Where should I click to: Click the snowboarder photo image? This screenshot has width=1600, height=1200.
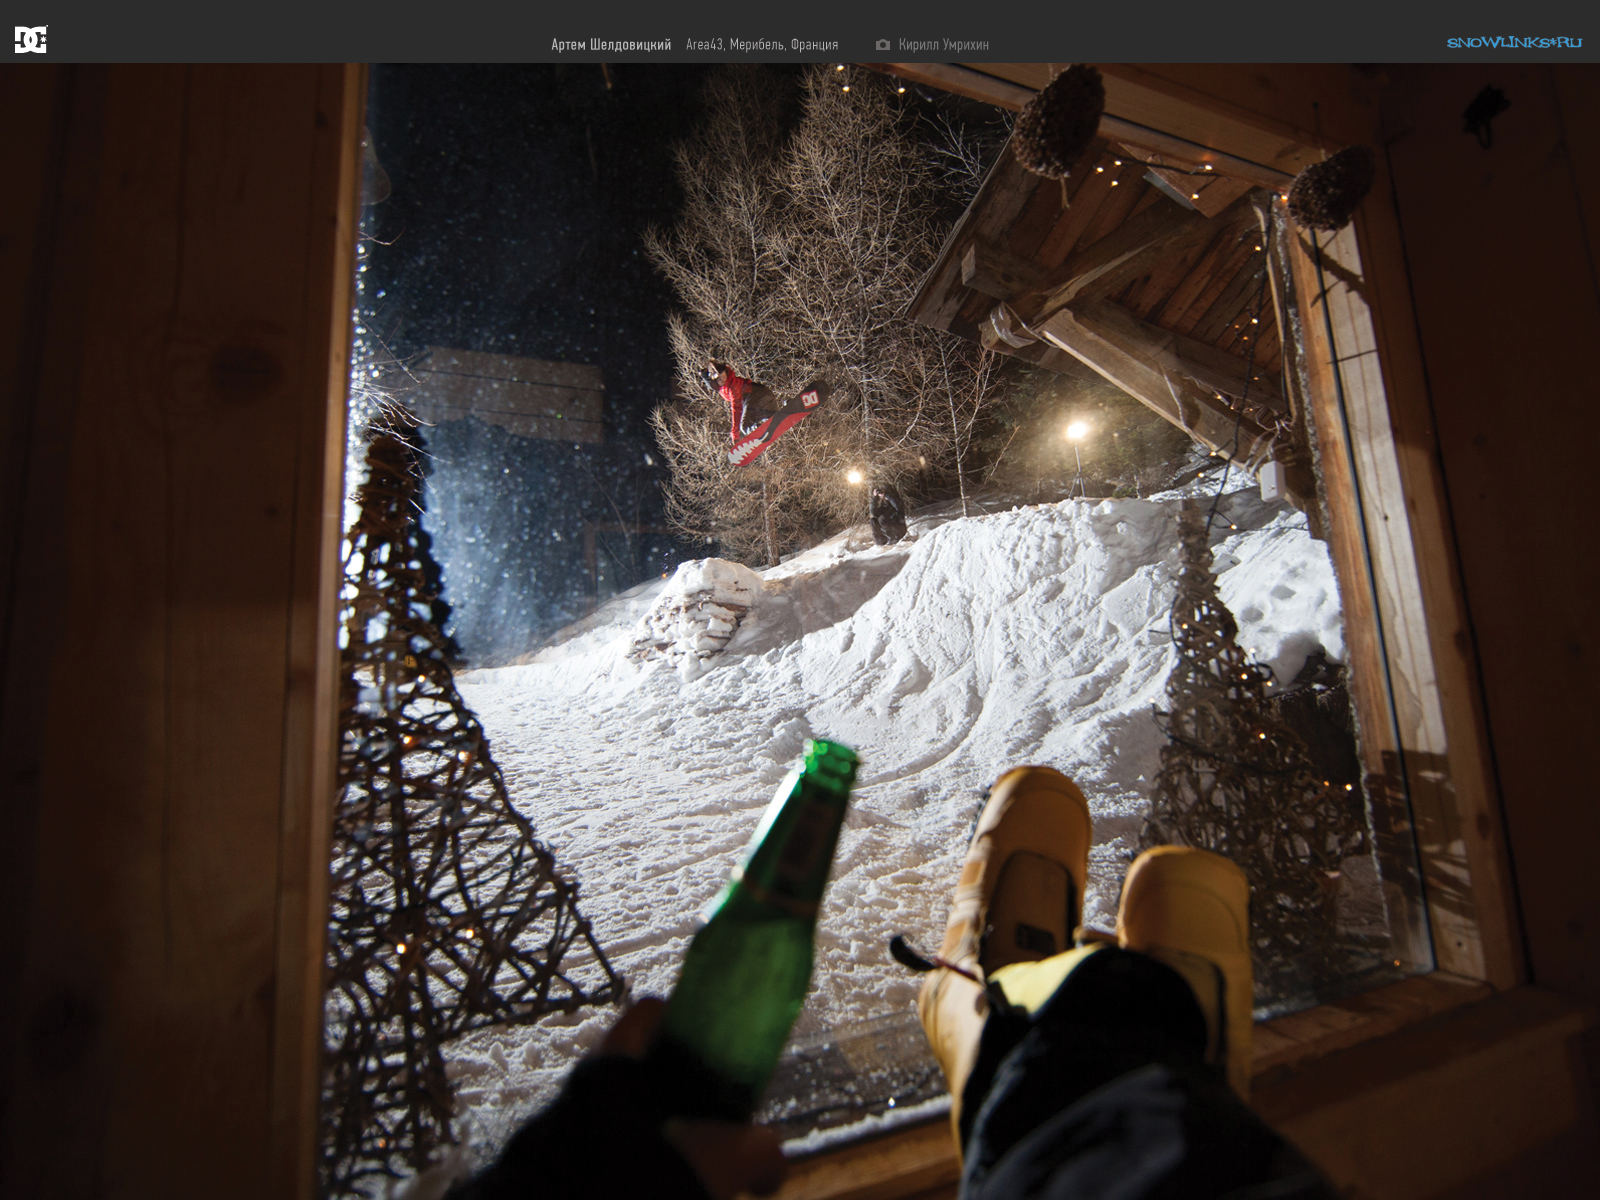tap(800, 632)
